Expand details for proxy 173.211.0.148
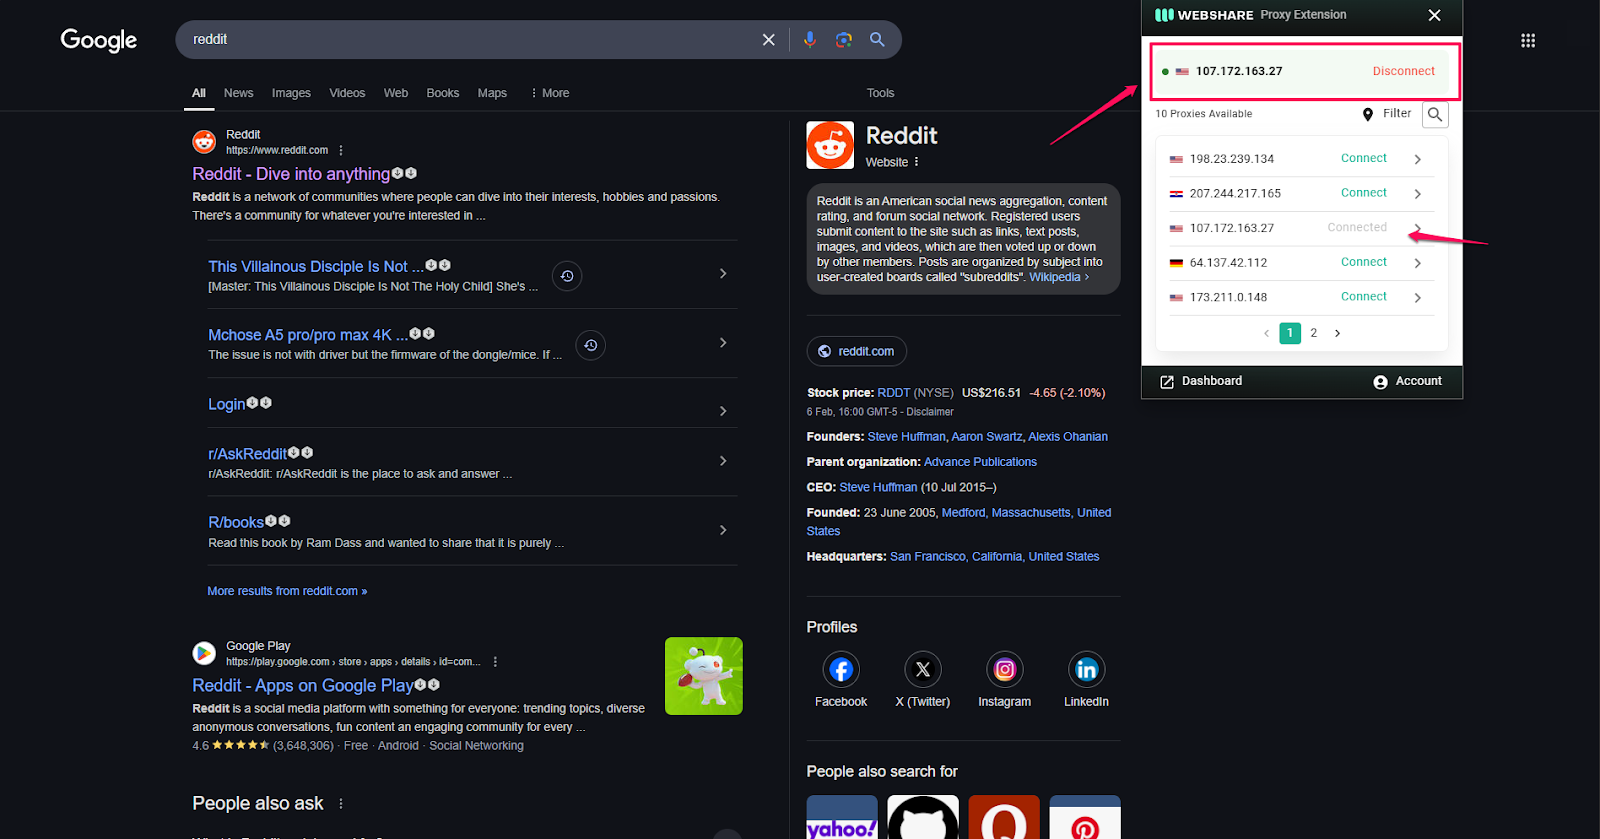This screenshot has height=839, width=1600. coord(1418,298)
